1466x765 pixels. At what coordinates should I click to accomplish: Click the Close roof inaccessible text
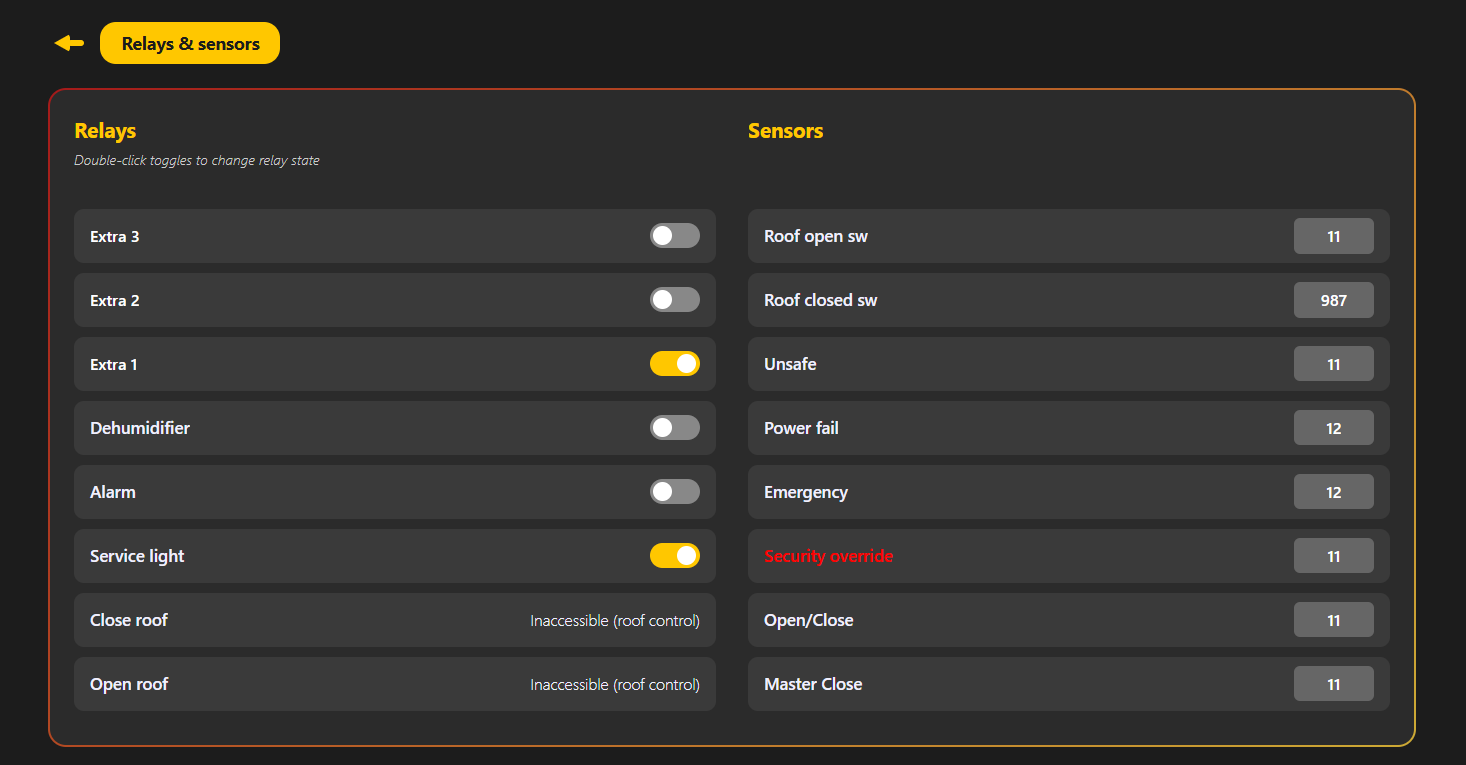(614, 621)
